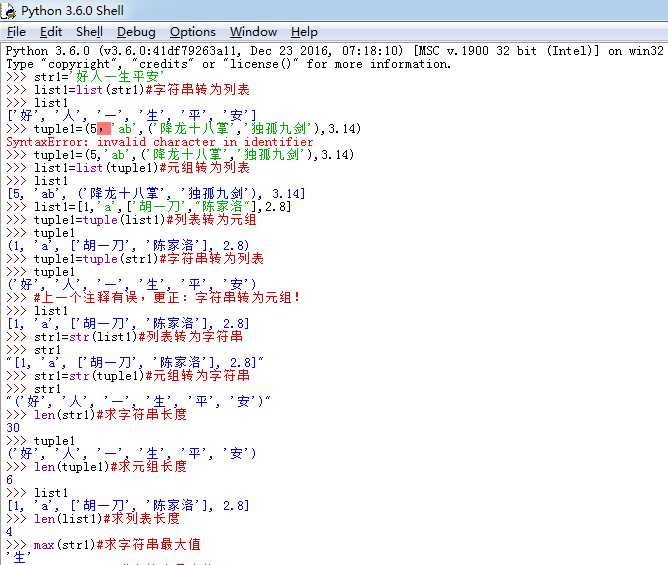Click the line len(str1)#求字符串长度
The width and height of the screenshot is (668, 565).
110,415
